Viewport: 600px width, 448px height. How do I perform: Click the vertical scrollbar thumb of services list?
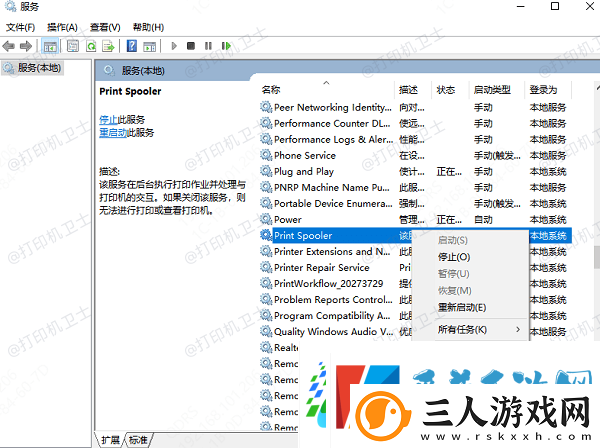pos(597,257)
